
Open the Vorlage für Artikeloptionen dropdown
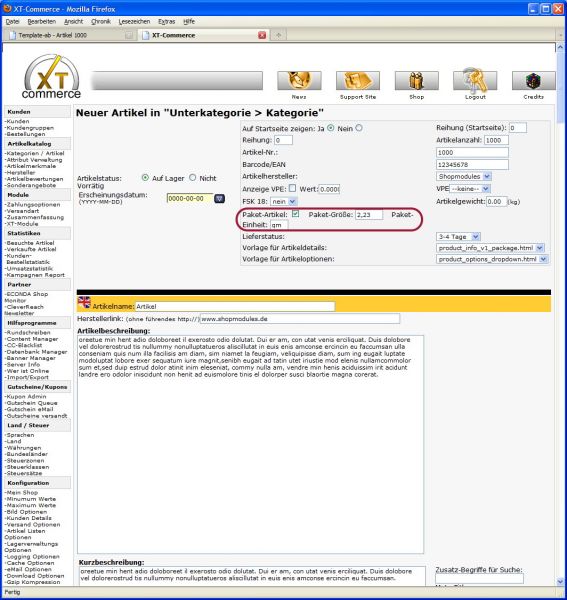point(492,259)
